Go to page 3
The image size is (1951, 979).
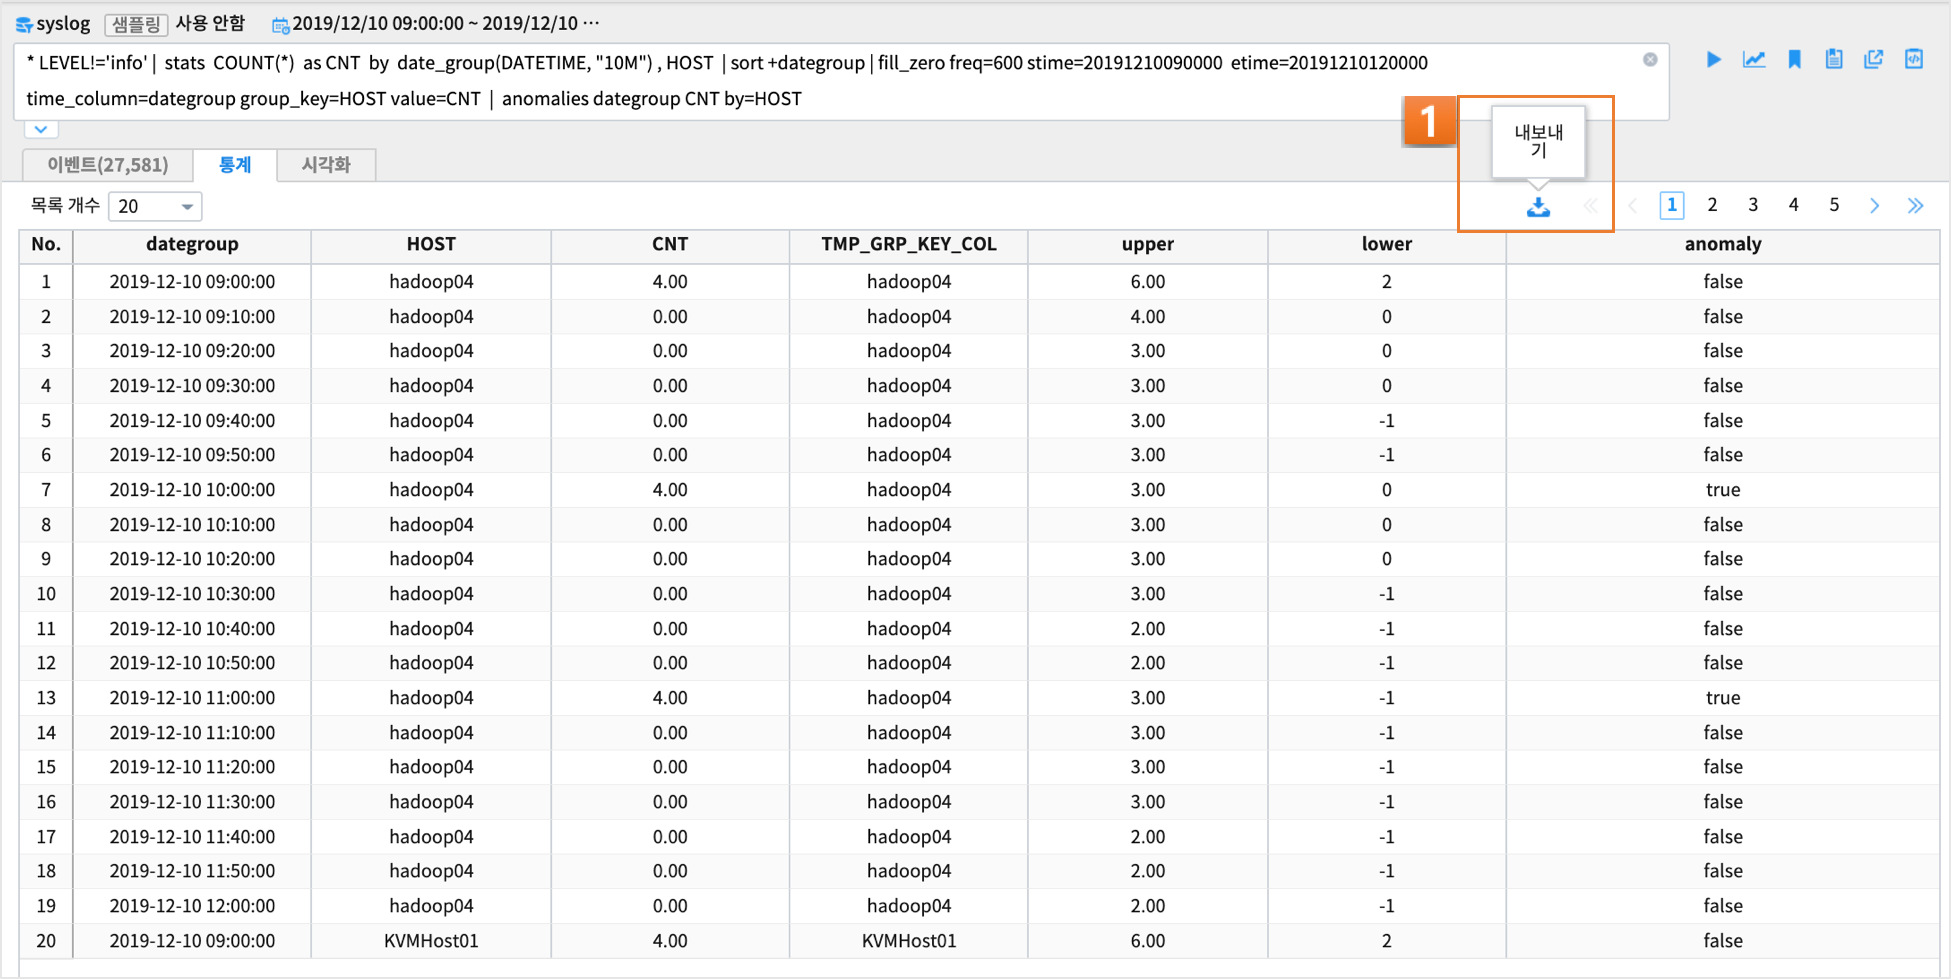tap(1753, 205)
